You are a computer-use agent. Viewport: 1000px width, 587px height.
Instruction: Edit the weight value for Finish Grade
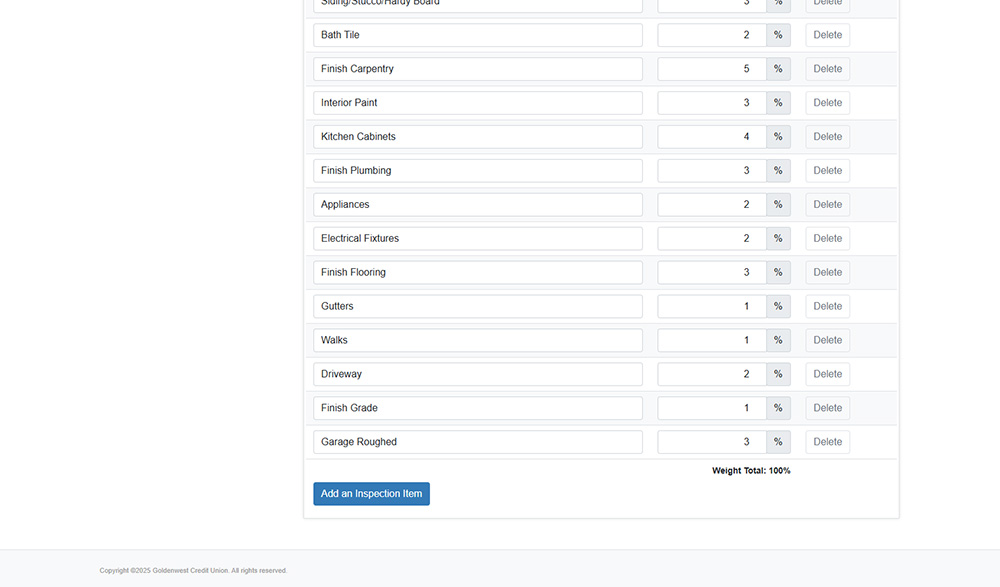tap(711, 407)
